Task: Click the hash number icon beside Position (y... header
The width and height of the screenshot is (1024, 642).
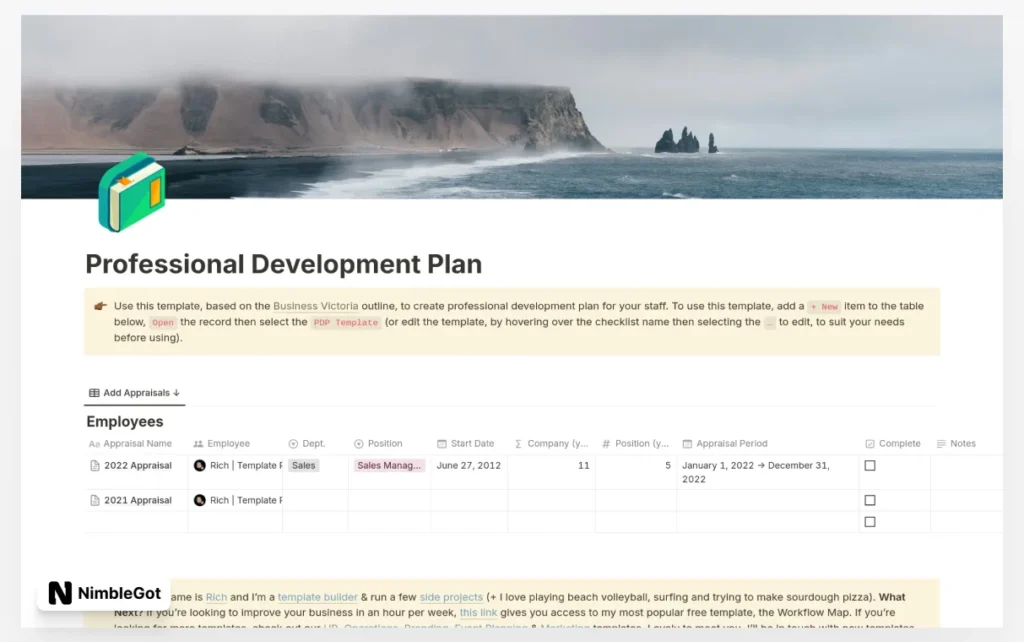Action: pos(606,443)
